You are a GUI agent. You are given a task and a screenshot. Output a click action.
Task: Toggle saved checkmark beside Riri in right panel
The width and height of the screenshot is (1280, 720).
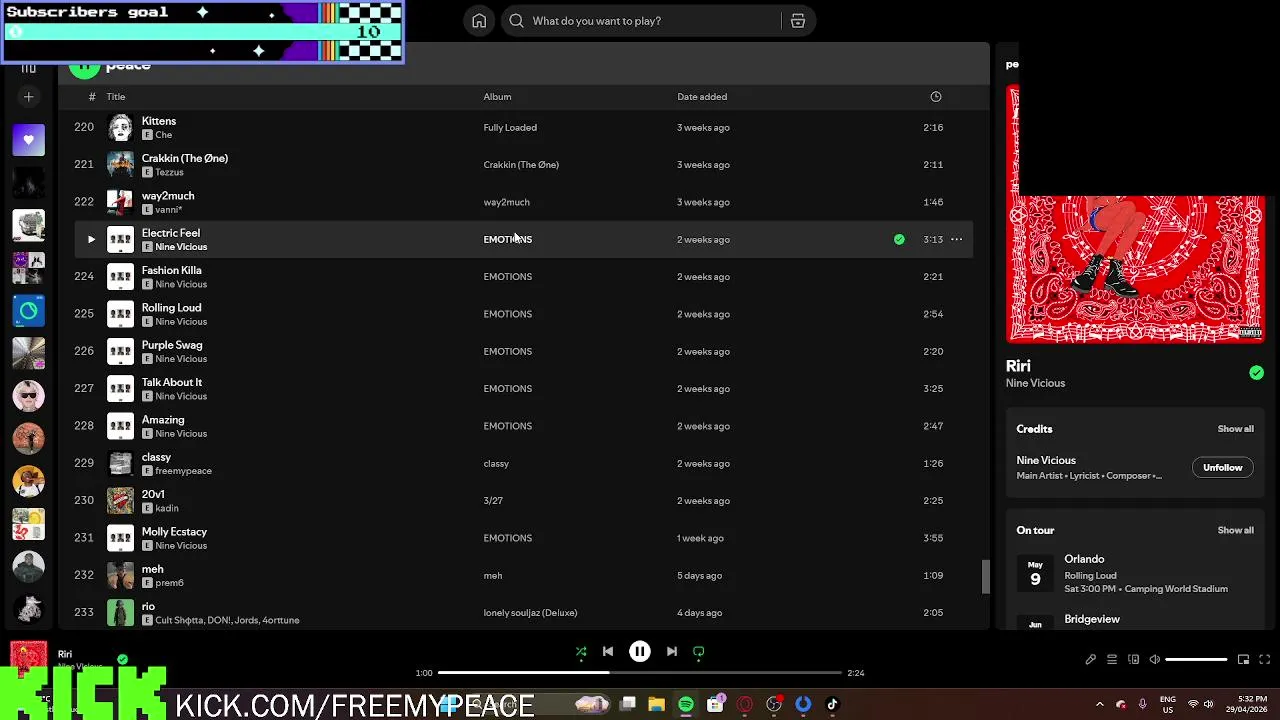pyautogui.click(x=1256, y=373)
